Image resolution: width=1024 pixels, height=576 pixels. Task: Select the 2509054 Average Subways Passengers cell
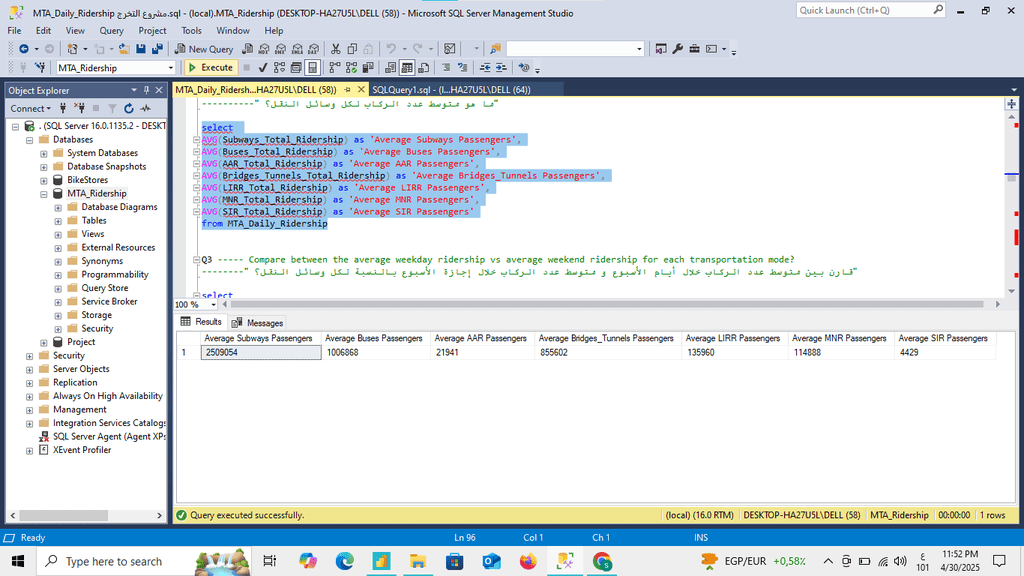tap(261, 353)
